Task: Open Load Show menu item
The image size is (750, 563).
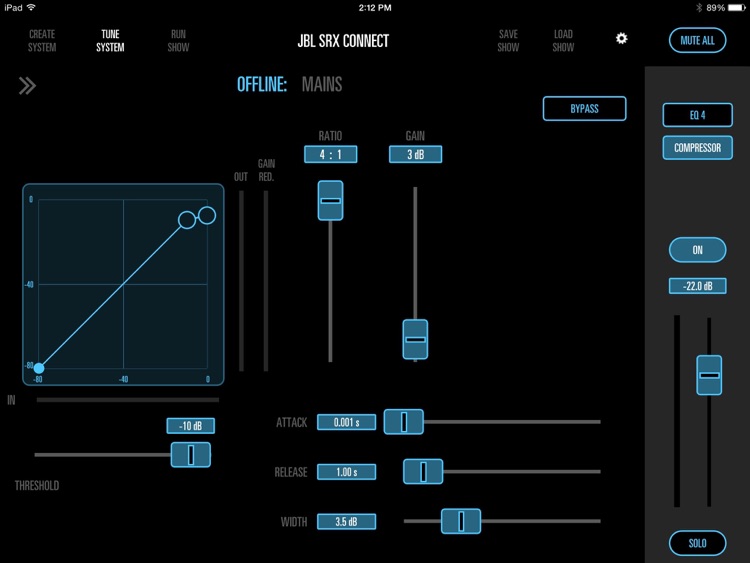Action: pyautogui.click(x=563, y=41)
